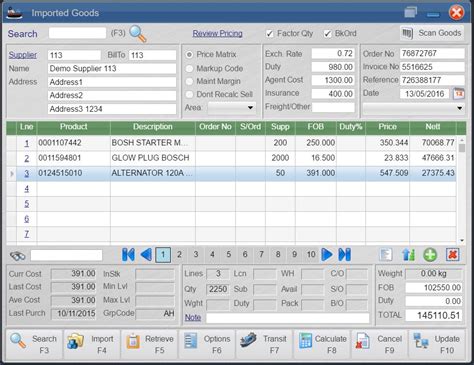Jump to first page arrow
The image size is (474, 365).
pos(128,255)
